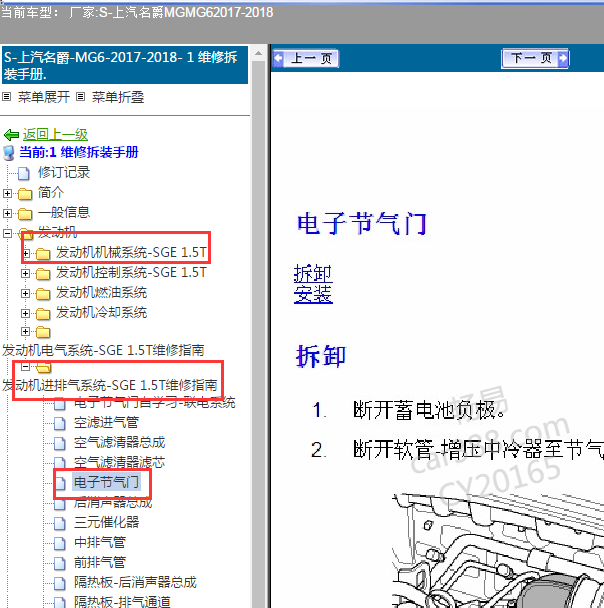Open the 前排气管 page
Screen dimensions: 604x608
click(x=100, y=562)
